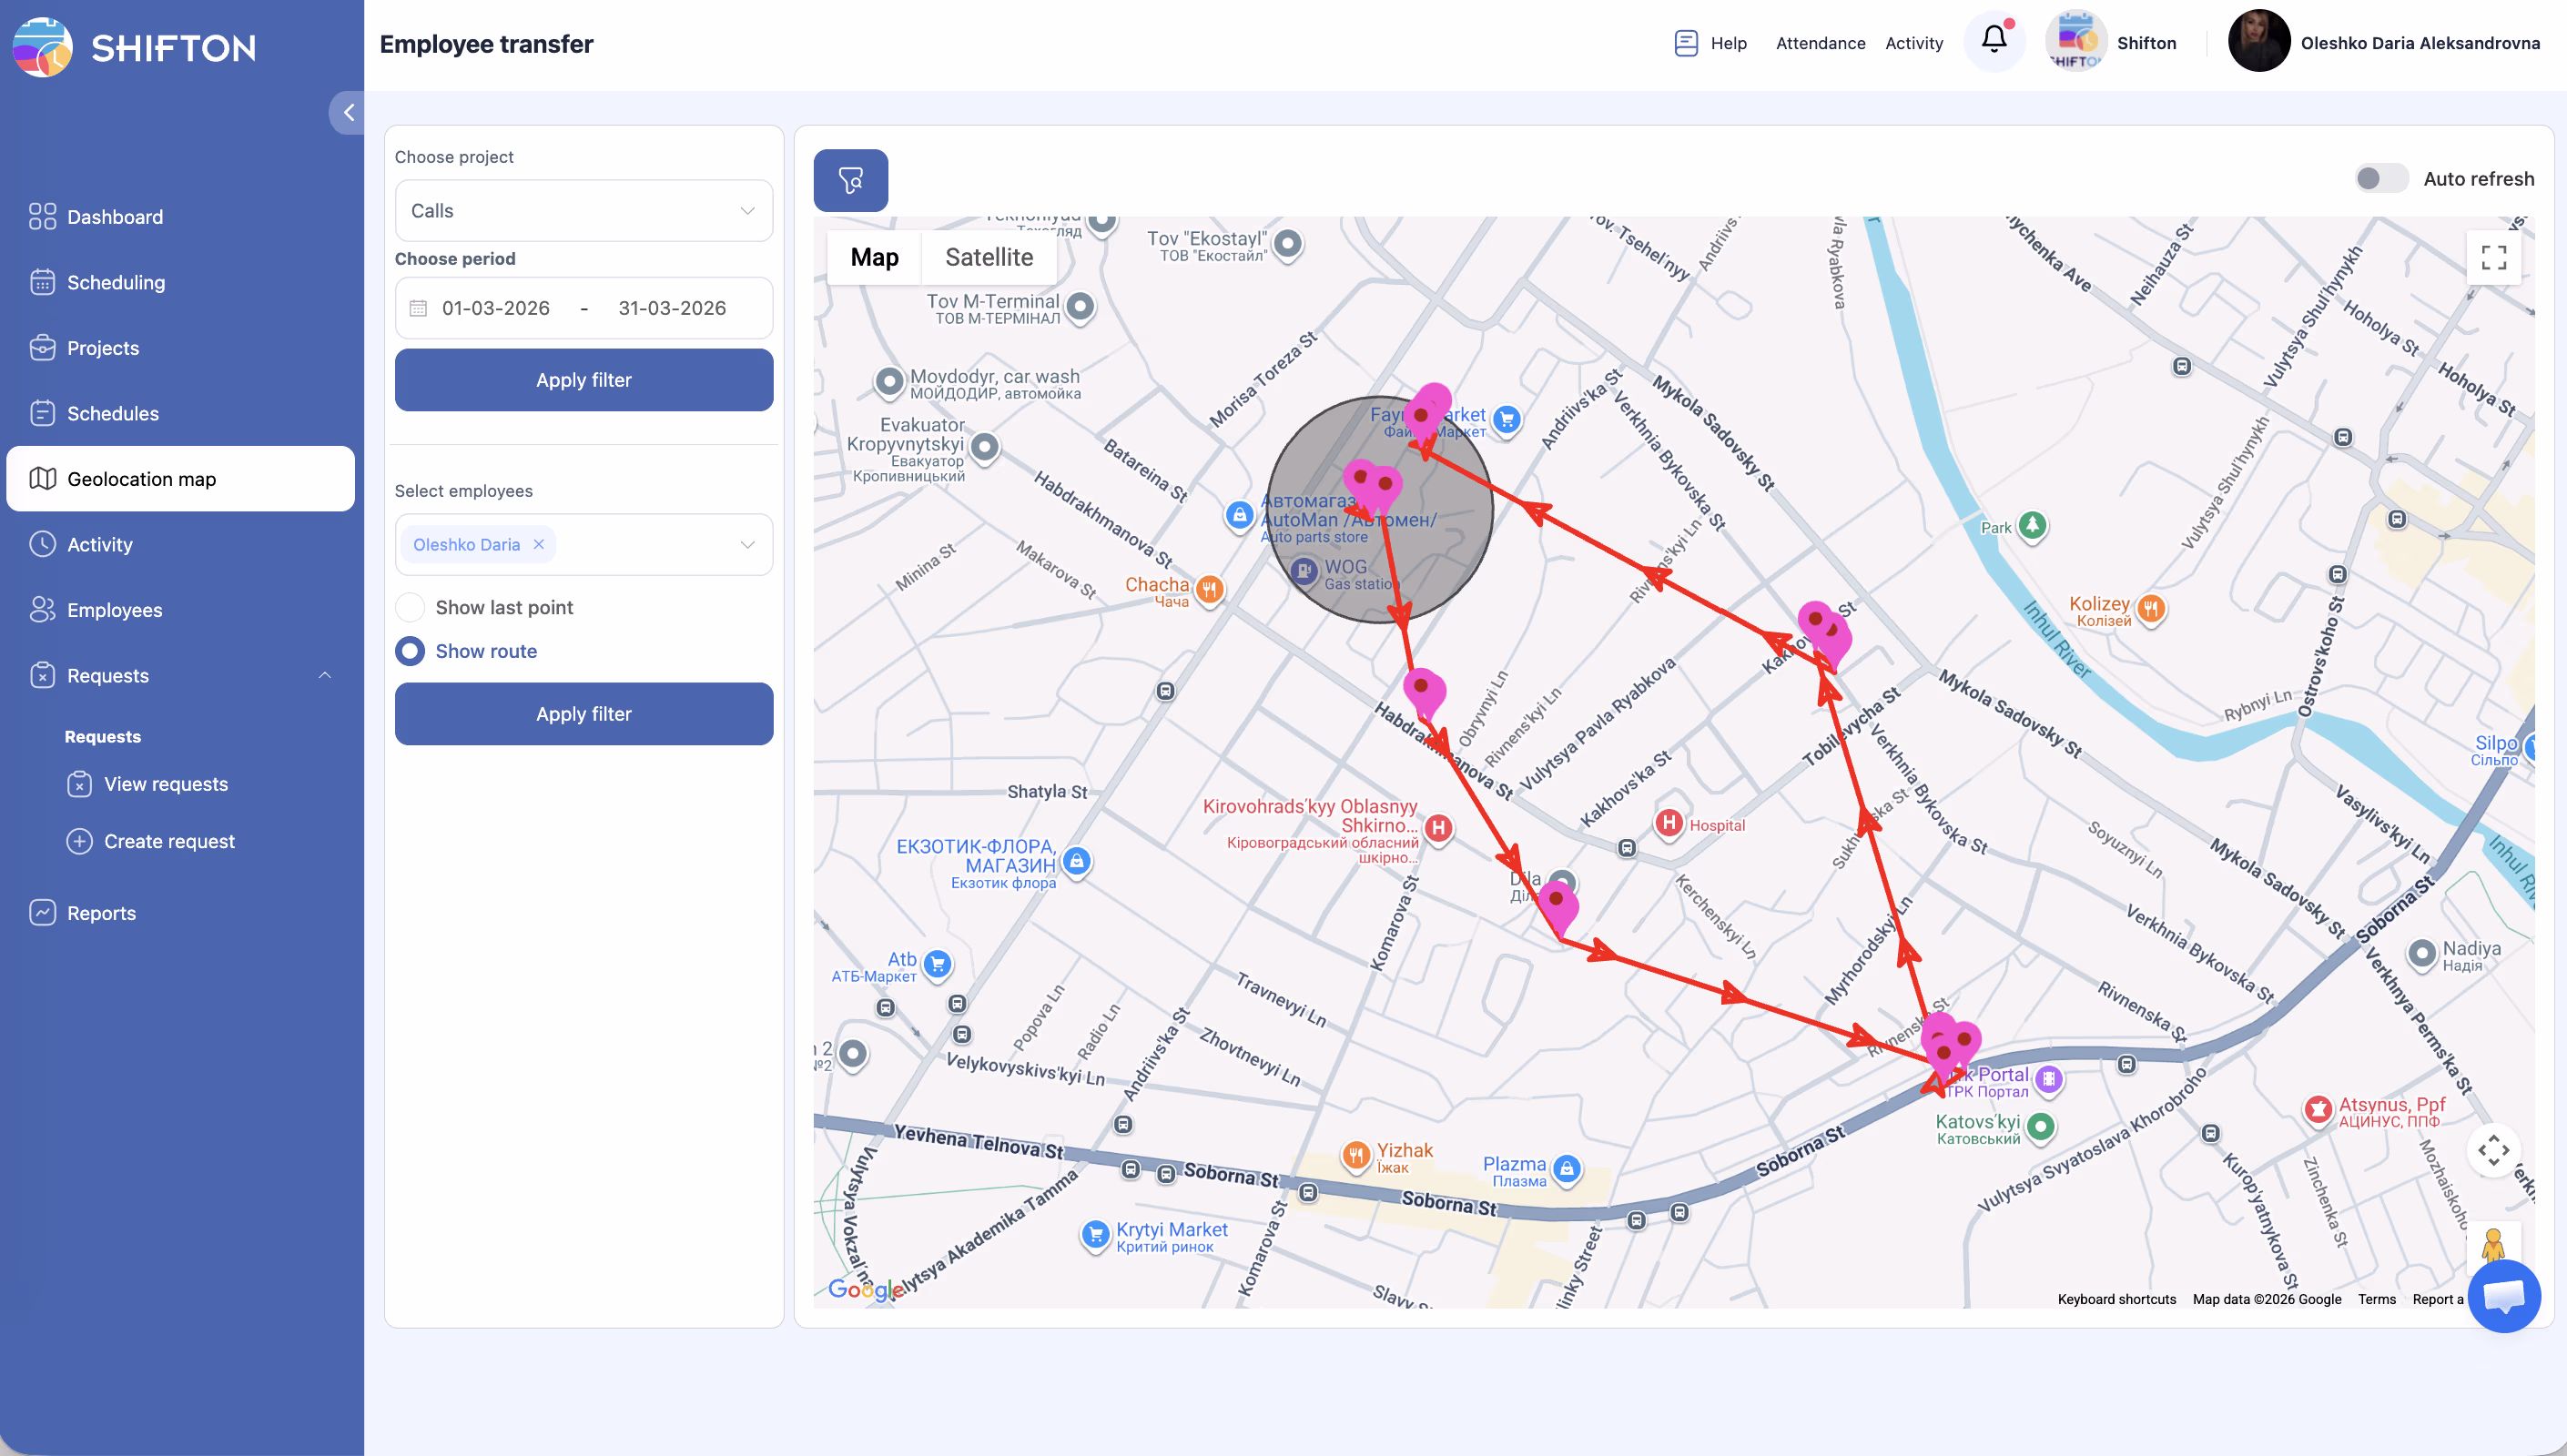Enable the Auto refresh toggle
The image size is (2567, 1456).
[x=2381, y=178]
